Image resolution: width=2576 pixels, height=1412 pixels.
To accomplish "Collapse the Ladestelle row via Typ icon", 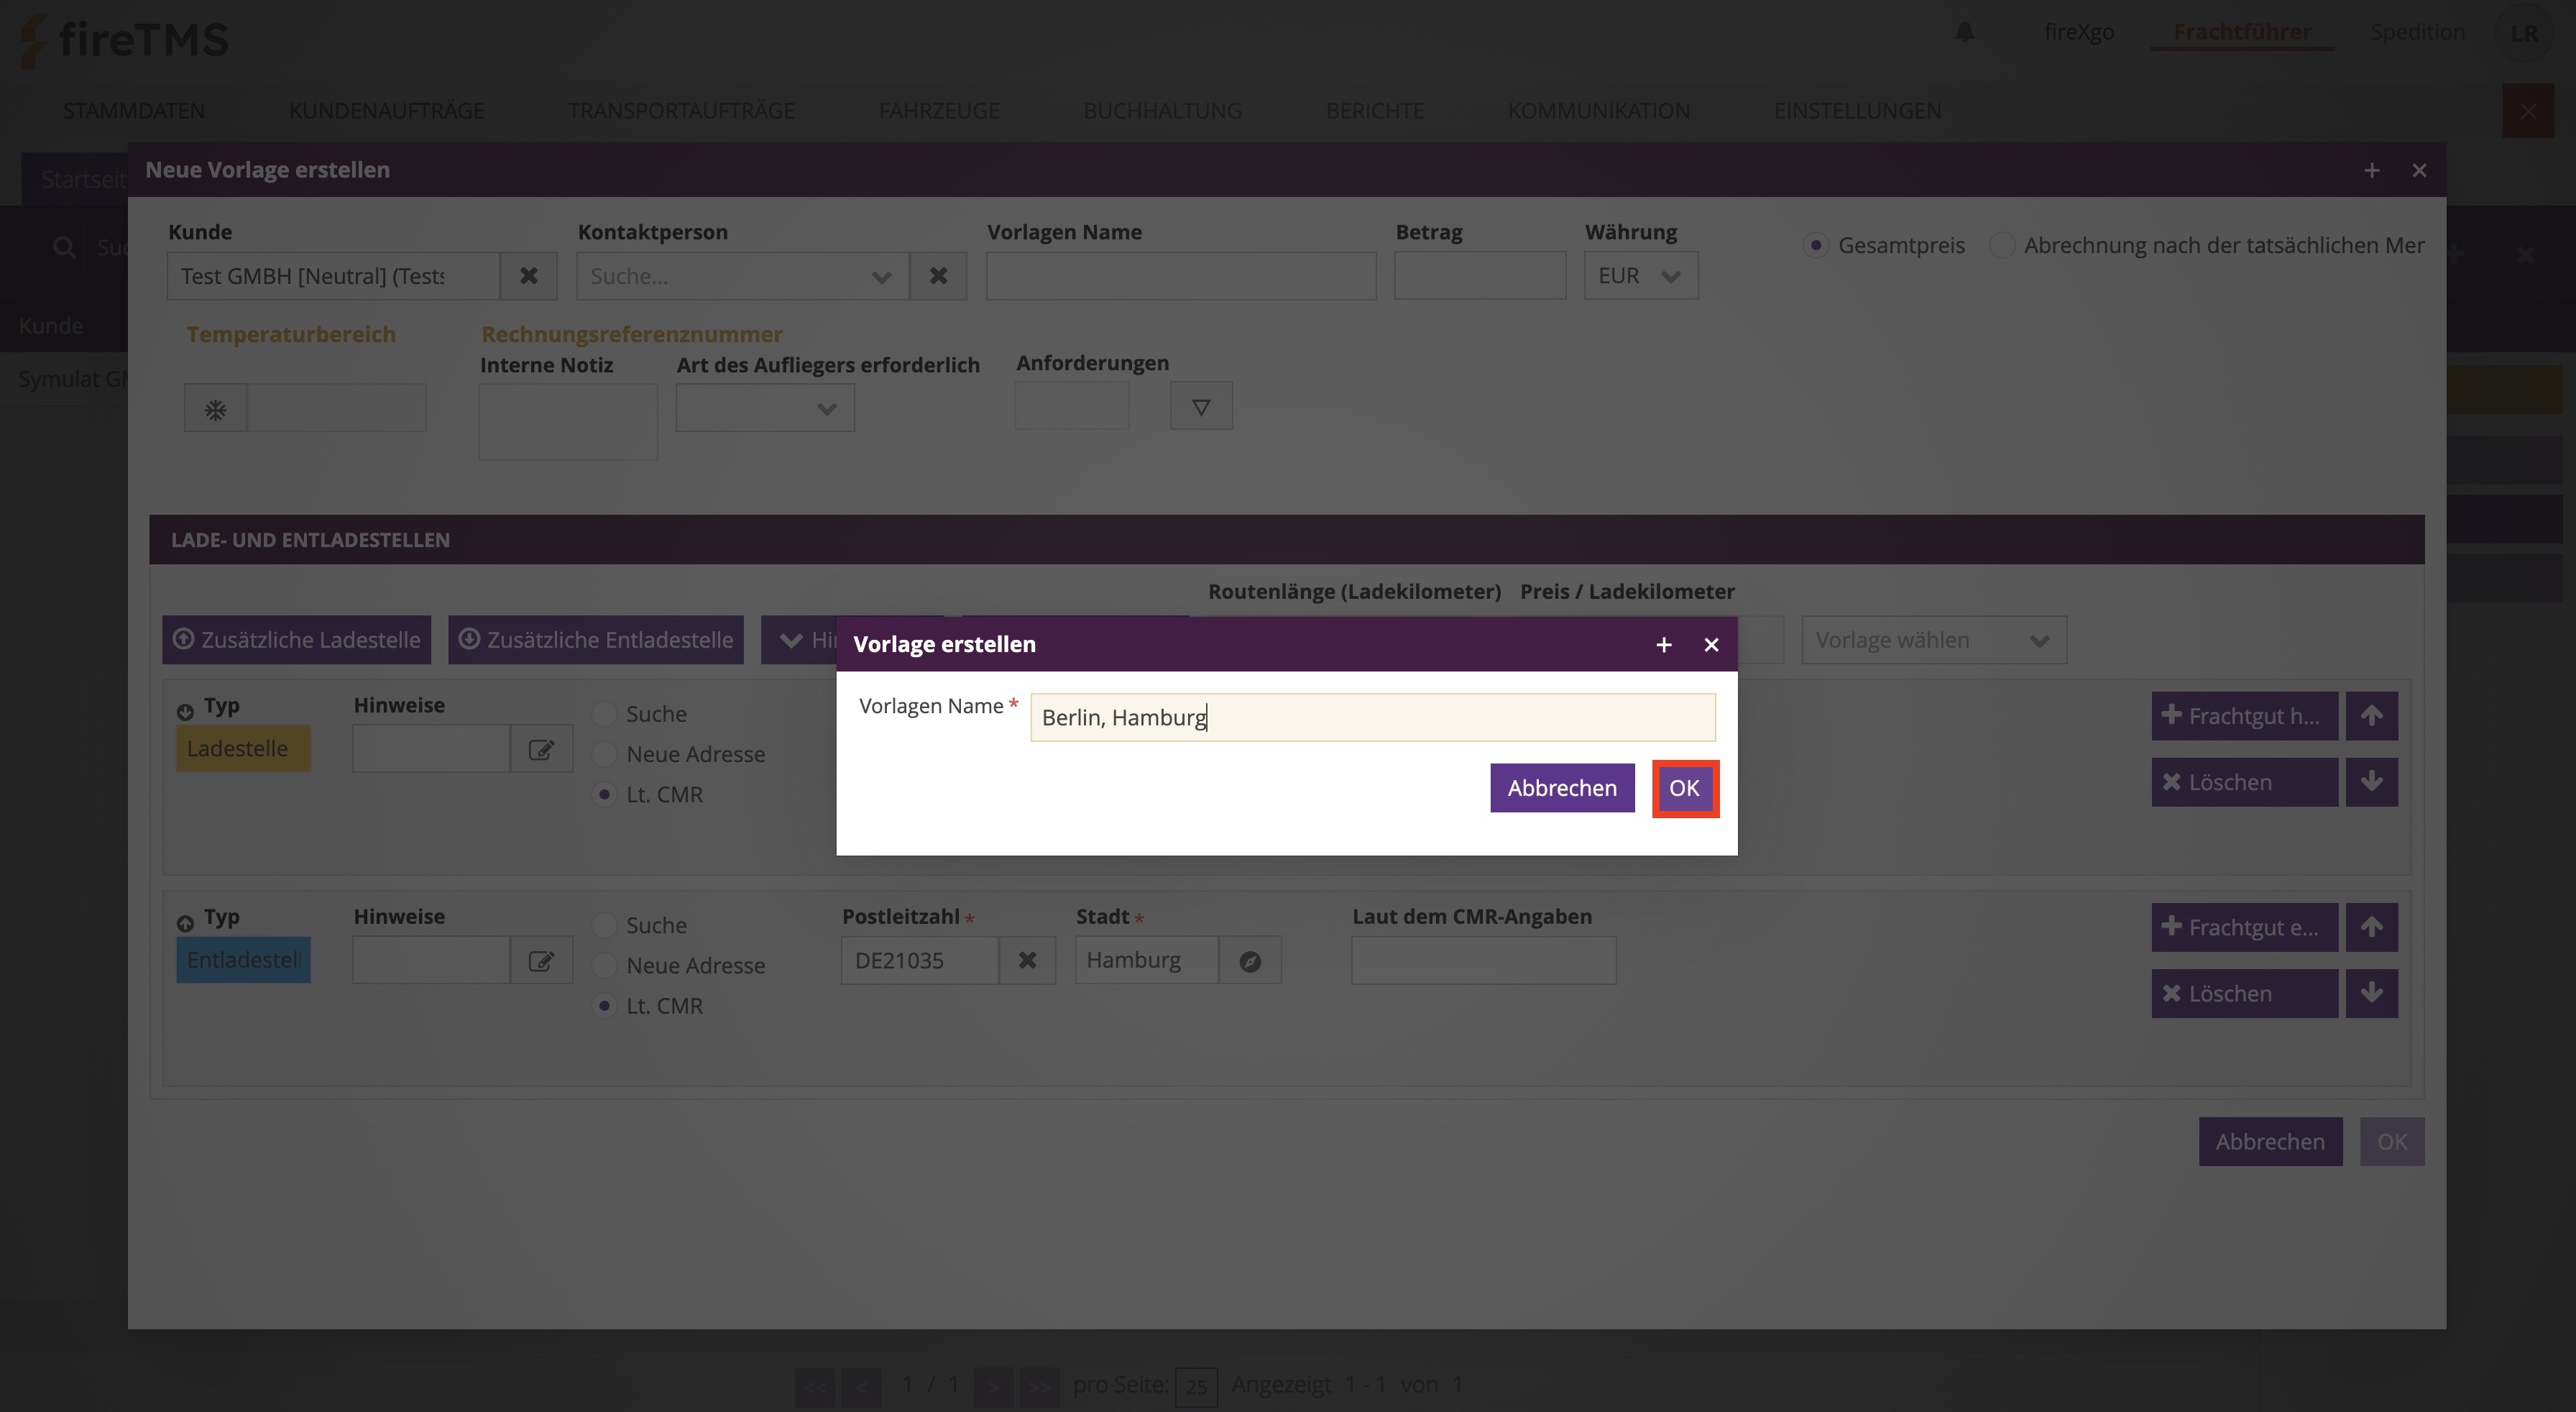I will point(185,712).
